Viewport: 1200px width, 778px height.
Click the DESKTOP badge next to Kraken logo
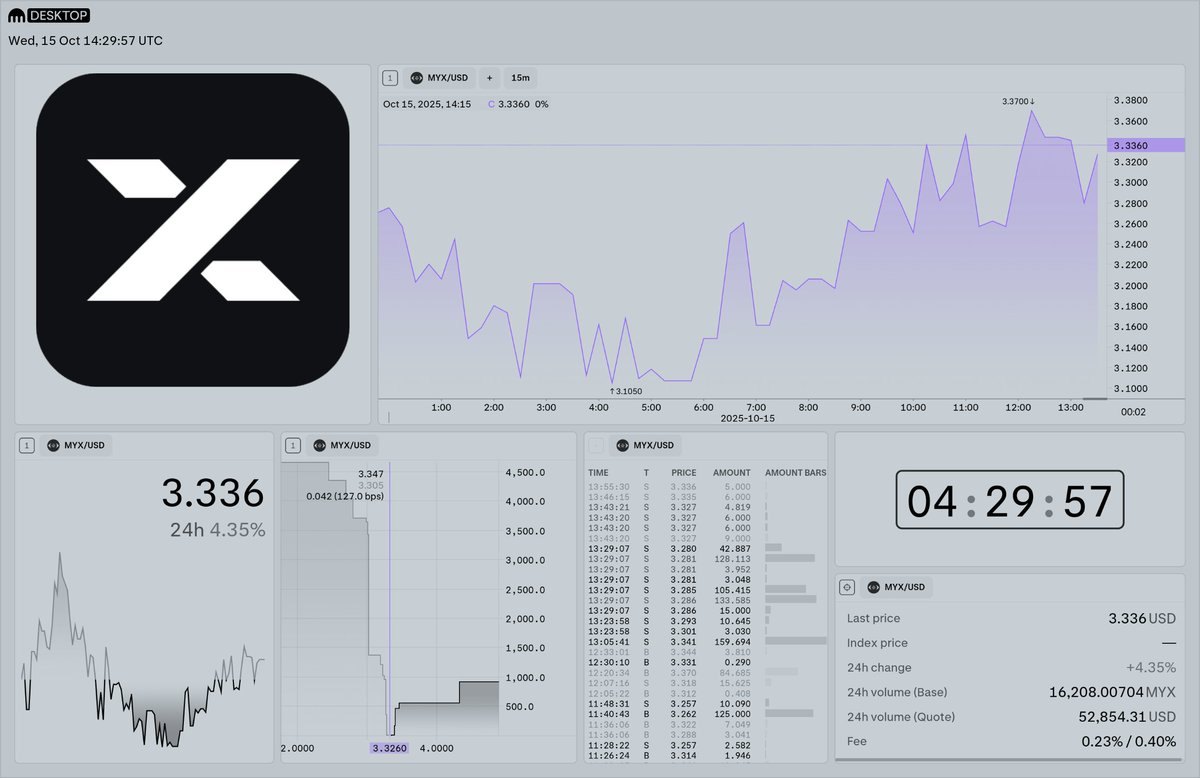coord(59,16)
